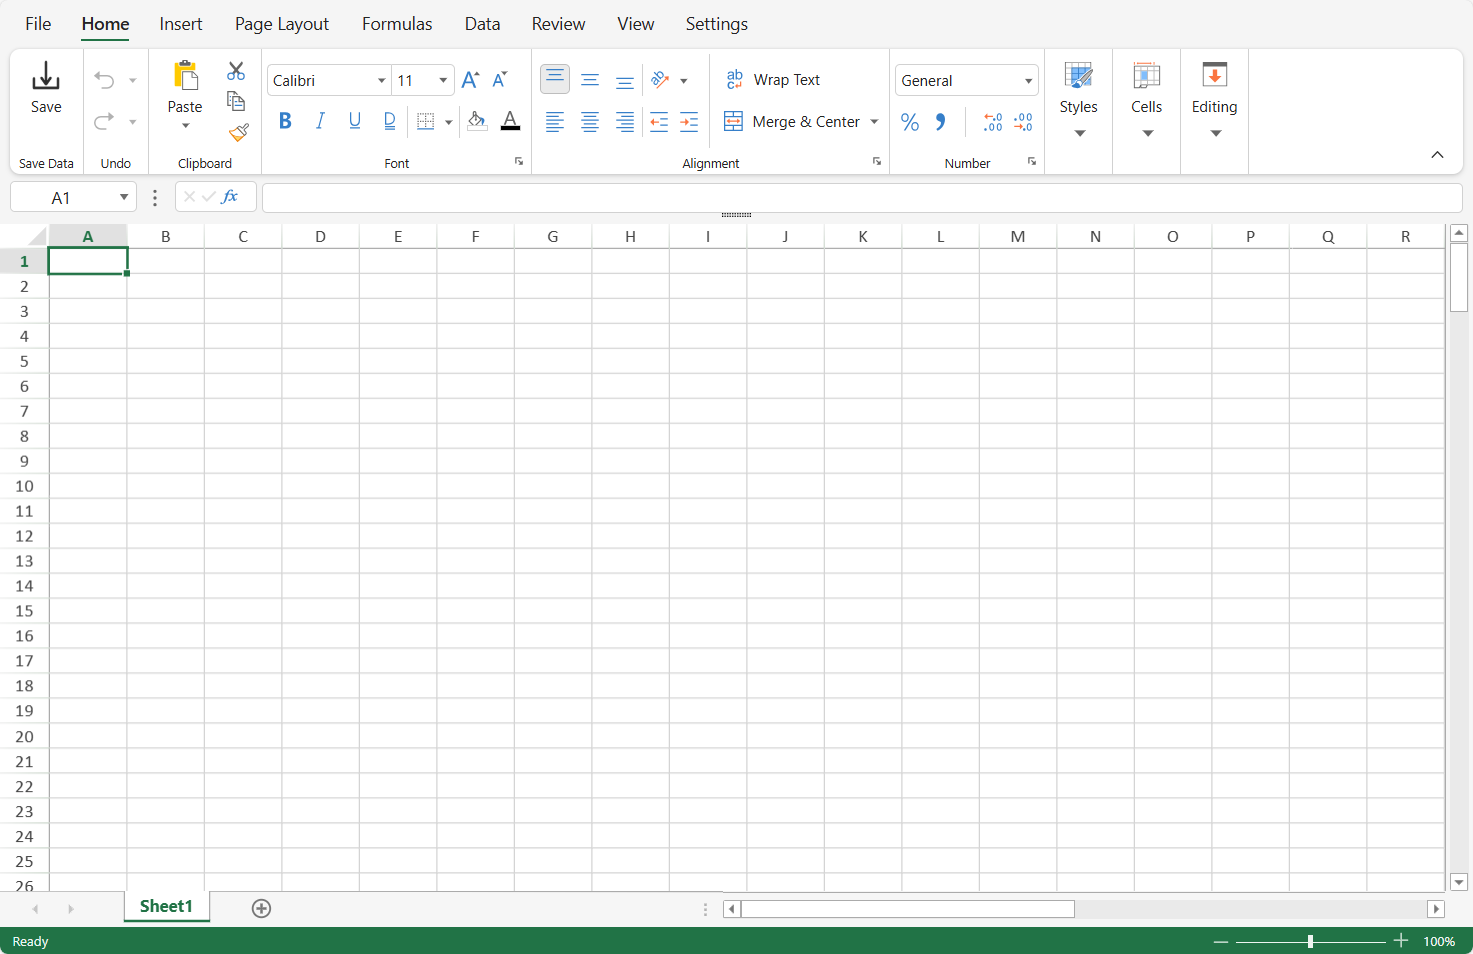Click inside the formula bar input
This screenshot has height=954, width=1473.
[860, 197]
